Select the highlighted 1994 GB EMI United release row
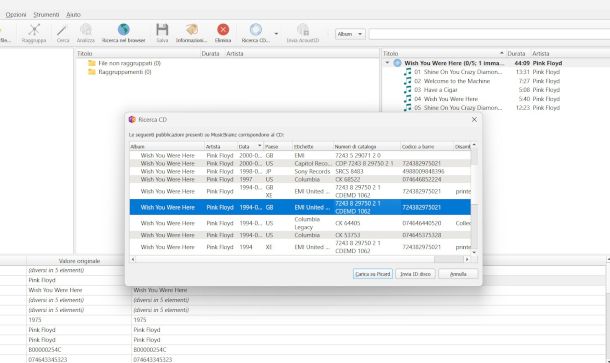This screenshot has width=610, height=363. point(300,207)
